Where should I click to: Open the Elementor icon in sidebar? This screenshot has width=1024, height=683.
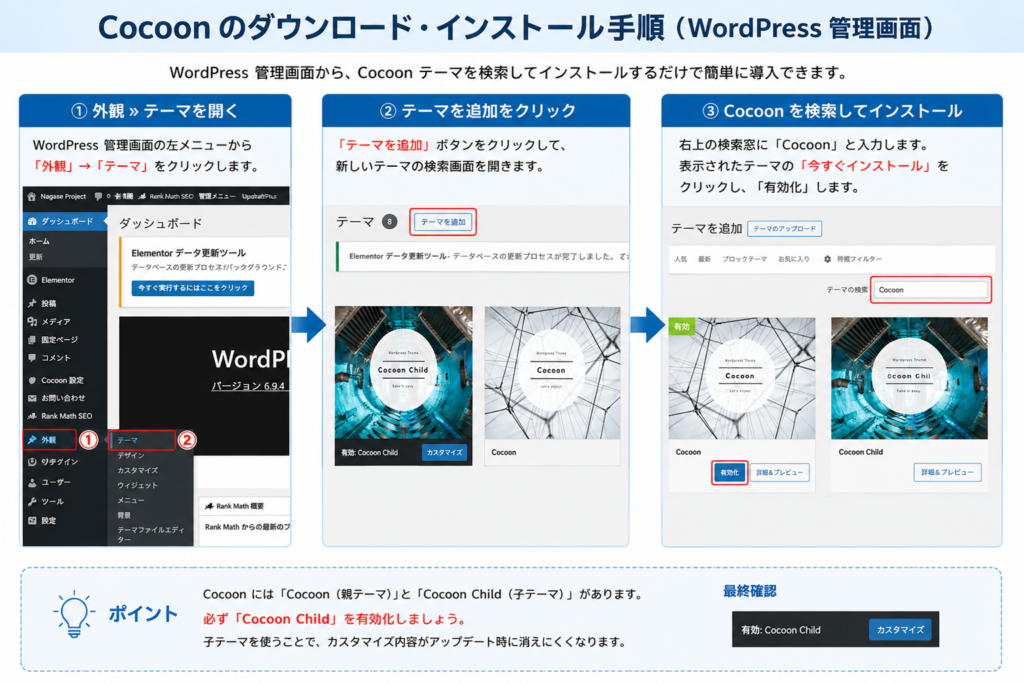point(32,280)
